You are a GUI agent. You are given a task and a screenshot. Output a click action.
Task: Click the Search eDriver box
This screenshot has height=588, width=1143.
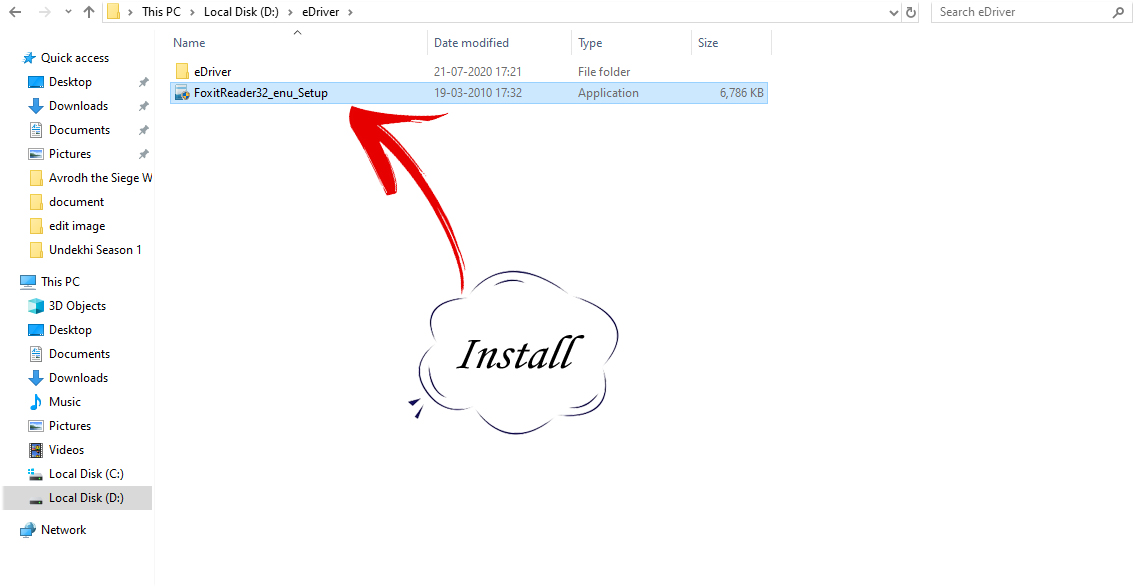point(1029,12)
